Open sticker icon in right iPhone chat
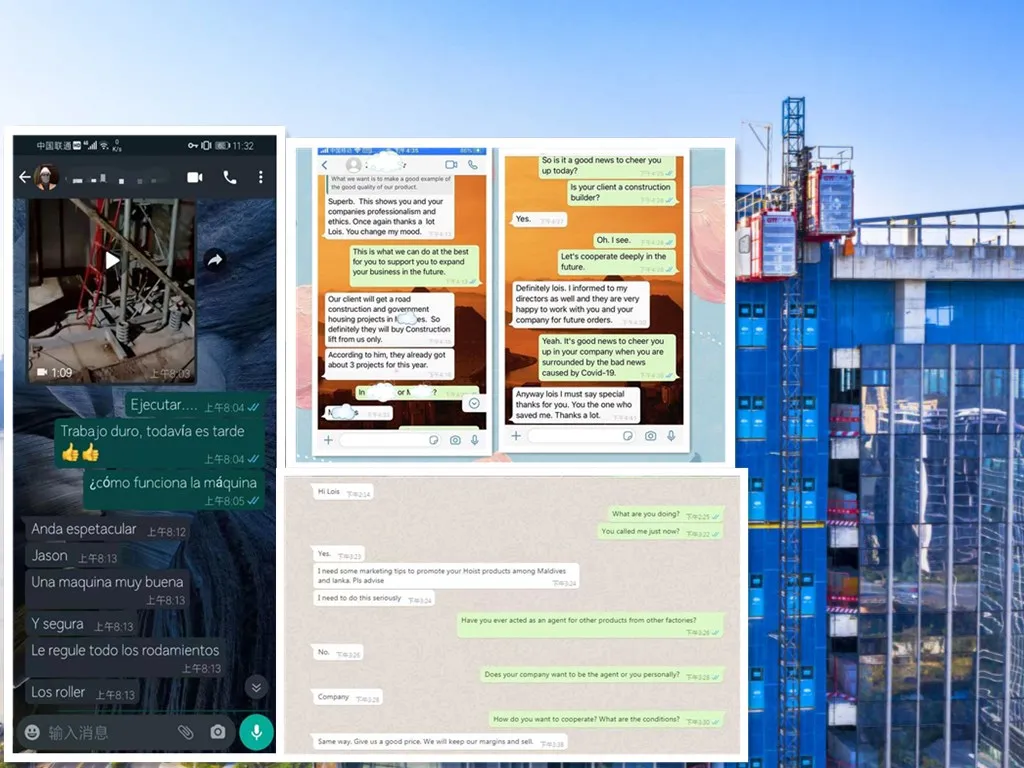Viewport: 1024px width, 768px height. [x=626, y=436]
